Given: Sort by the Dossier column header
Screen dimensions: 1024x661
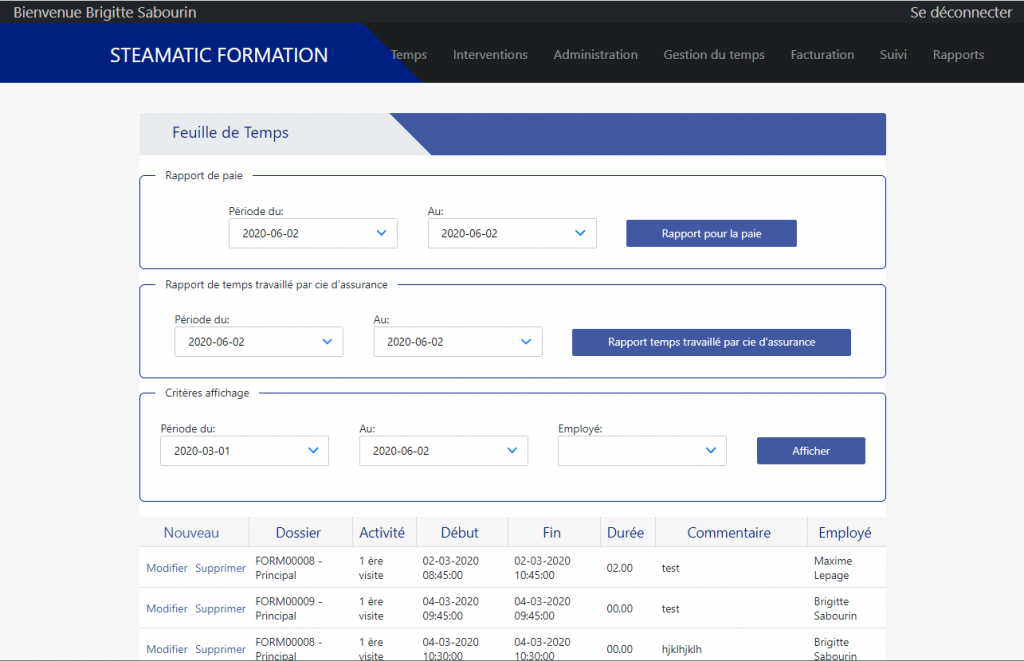Looking at the screenshot, I should click(x=298, y=532).
